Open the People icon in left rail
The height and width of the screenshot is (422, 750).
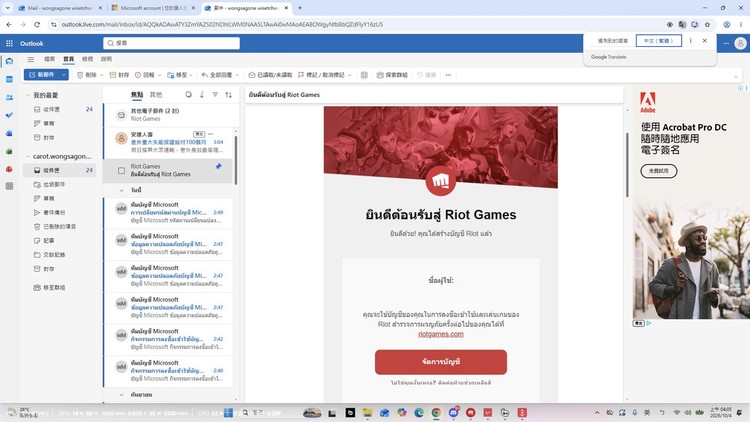coord(9,97)
